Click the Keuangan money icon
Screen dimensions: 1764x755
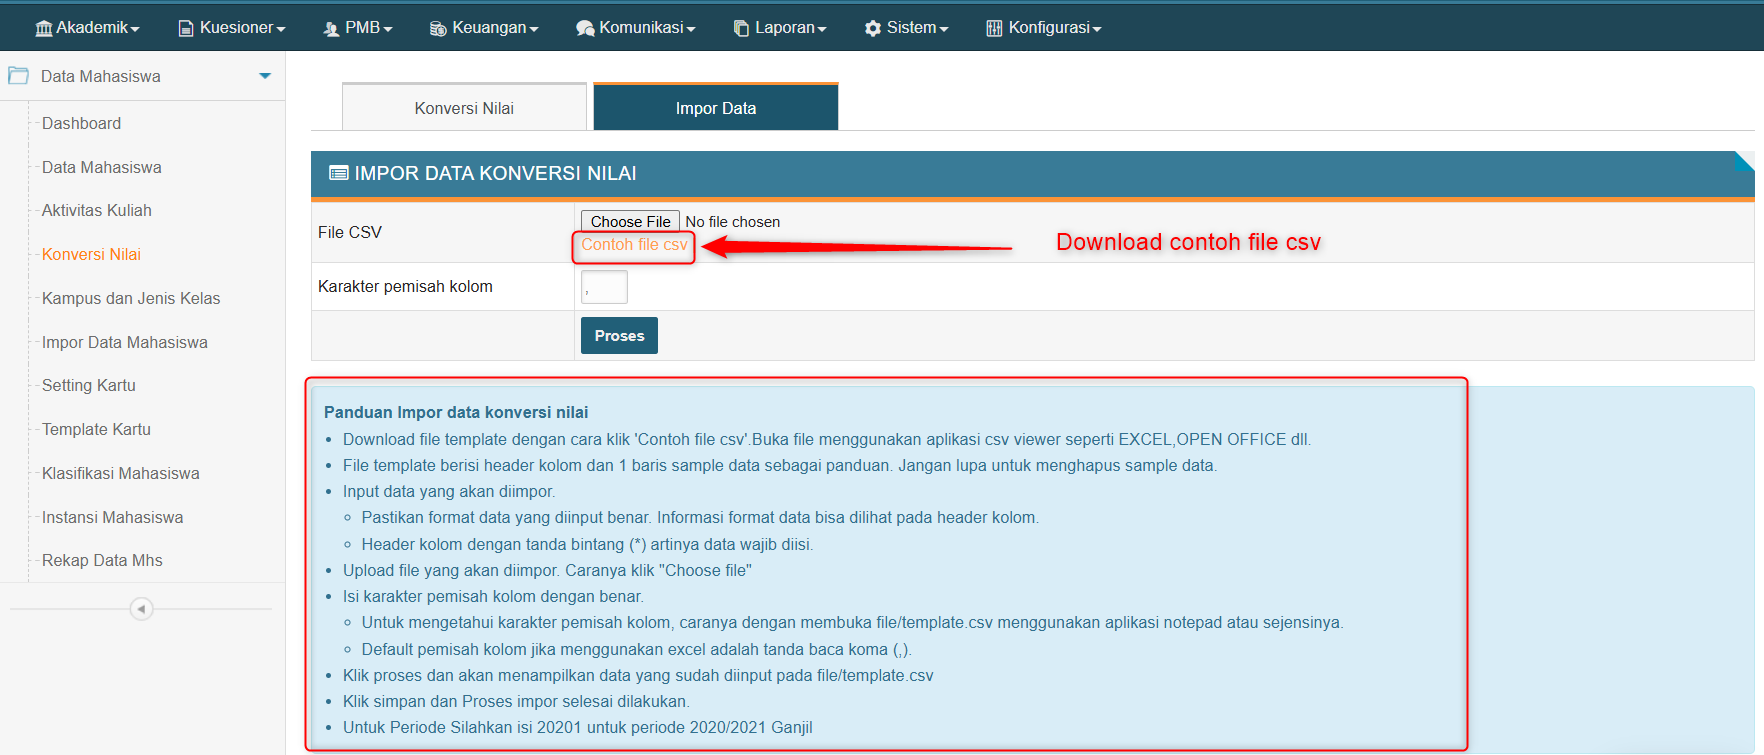(438, 29)
